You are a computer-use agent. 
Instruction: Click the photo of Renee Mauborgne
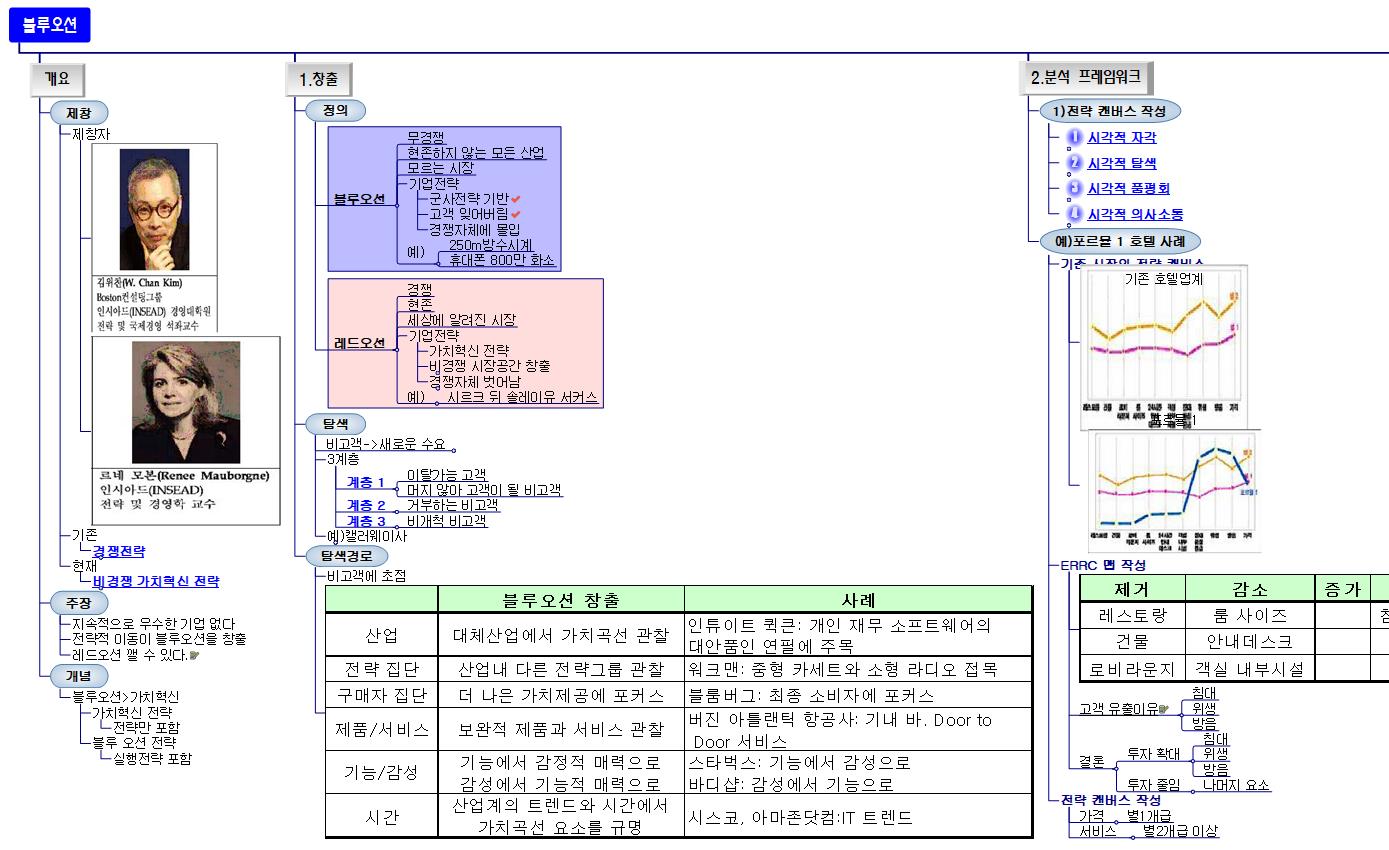pyautogui.click(x=186, y=402)
